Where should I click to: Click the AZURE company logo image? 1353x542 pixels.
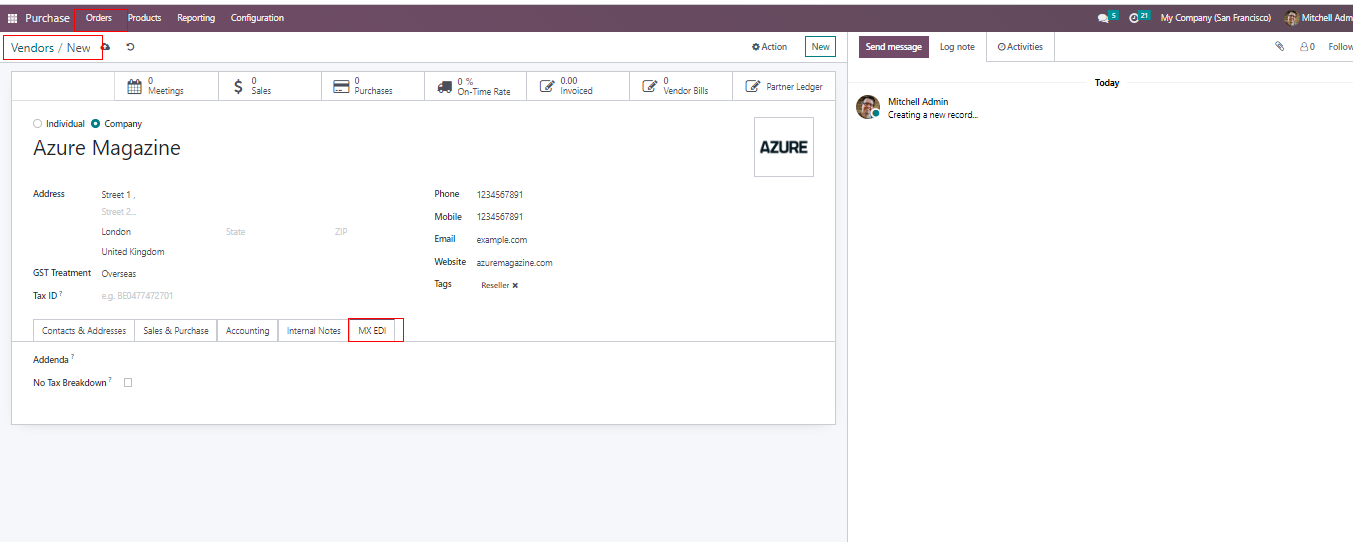(783, 147)
